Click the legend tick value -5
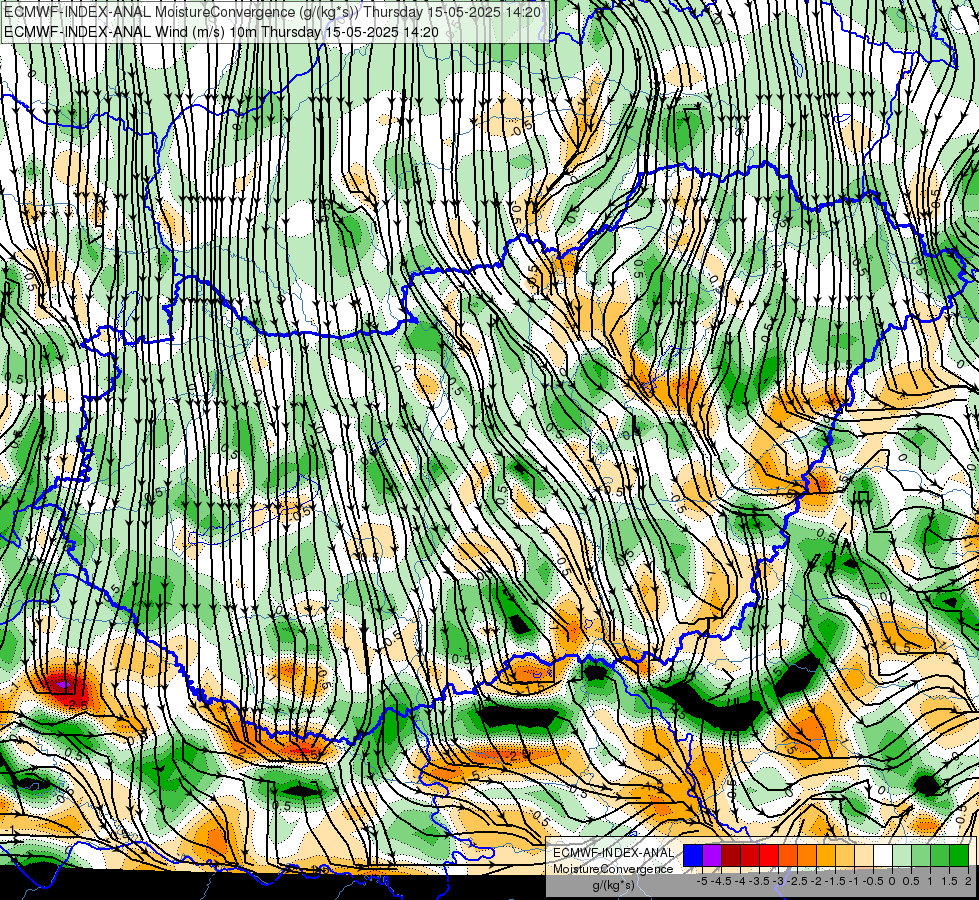This screenshot has width=979, height=900. click(702, 881)
